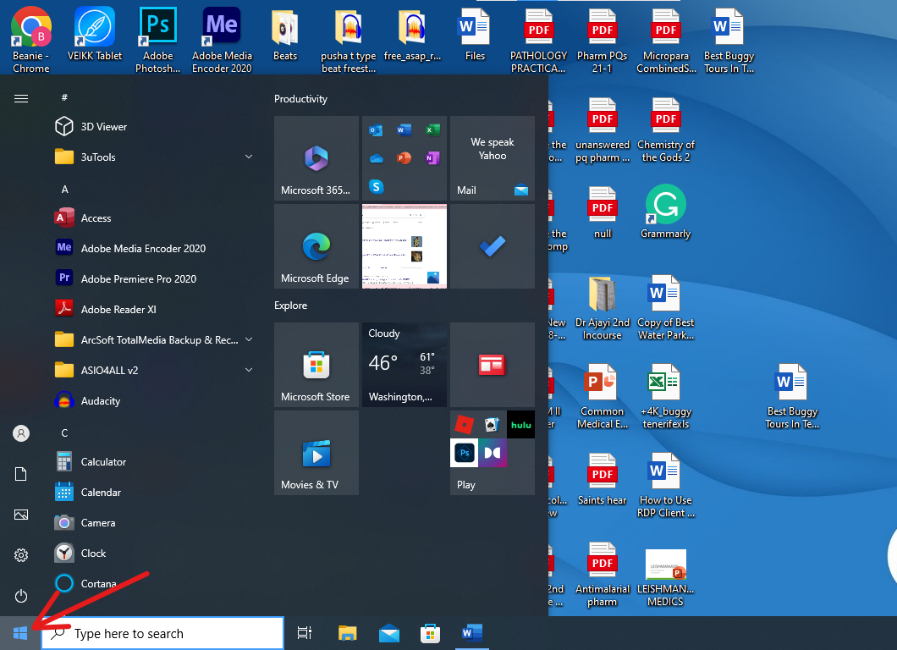Launch Cortana from the app list

click(154, 584)
